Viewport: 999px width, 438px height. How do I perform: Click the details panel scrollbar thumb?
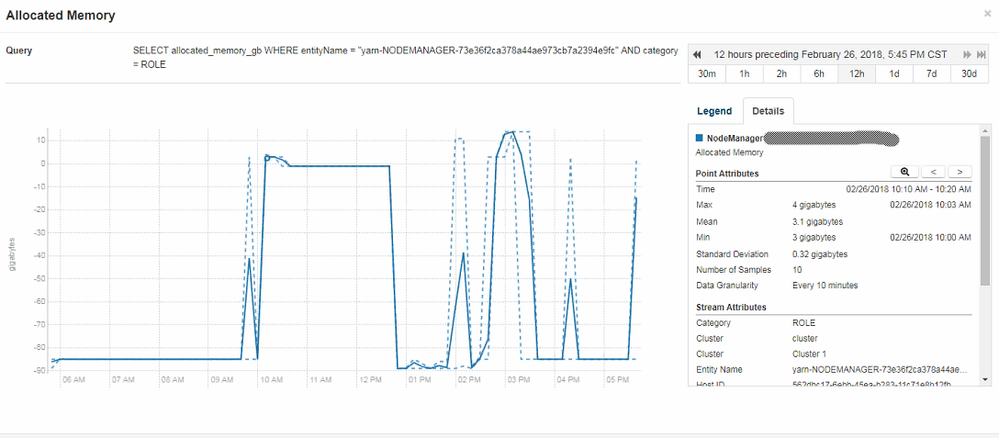(986, 210)
